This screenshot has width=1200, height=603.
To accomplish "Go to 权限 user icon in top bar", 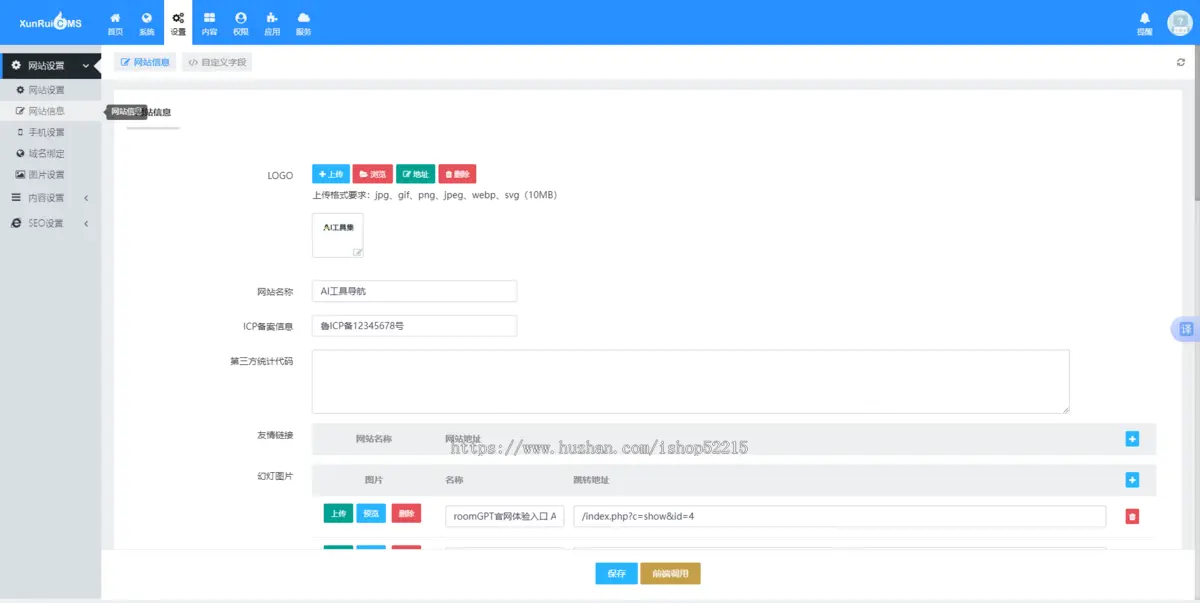I will (x=241, y=23).
